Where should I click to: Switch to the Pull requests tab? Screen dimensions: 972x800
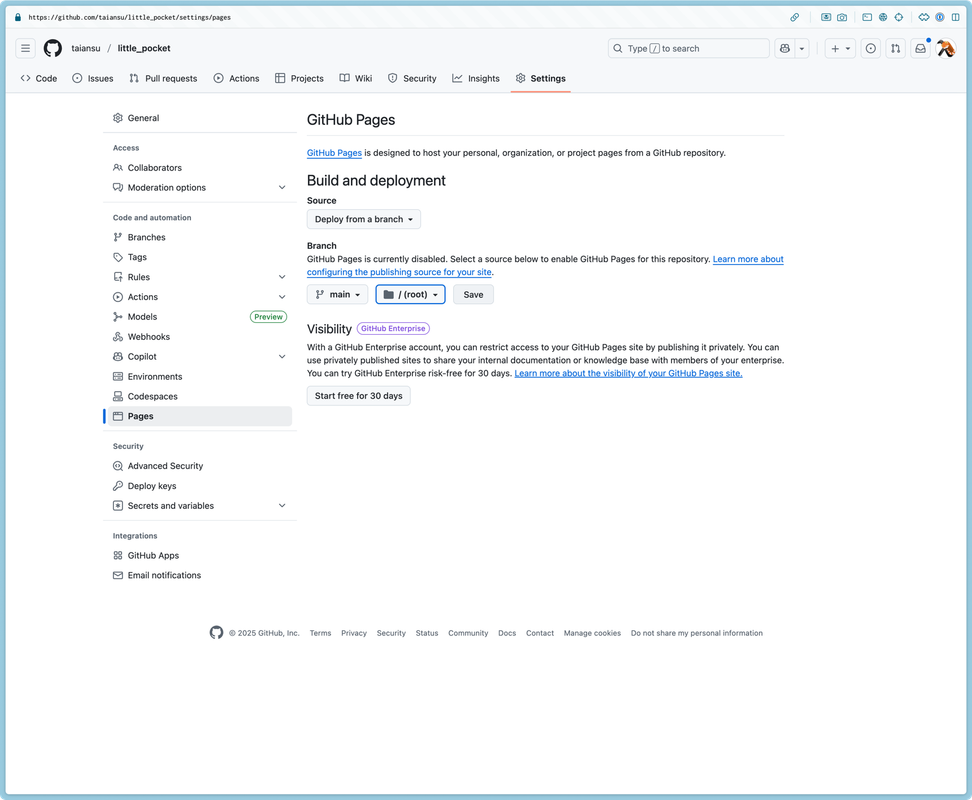(164, 79)
